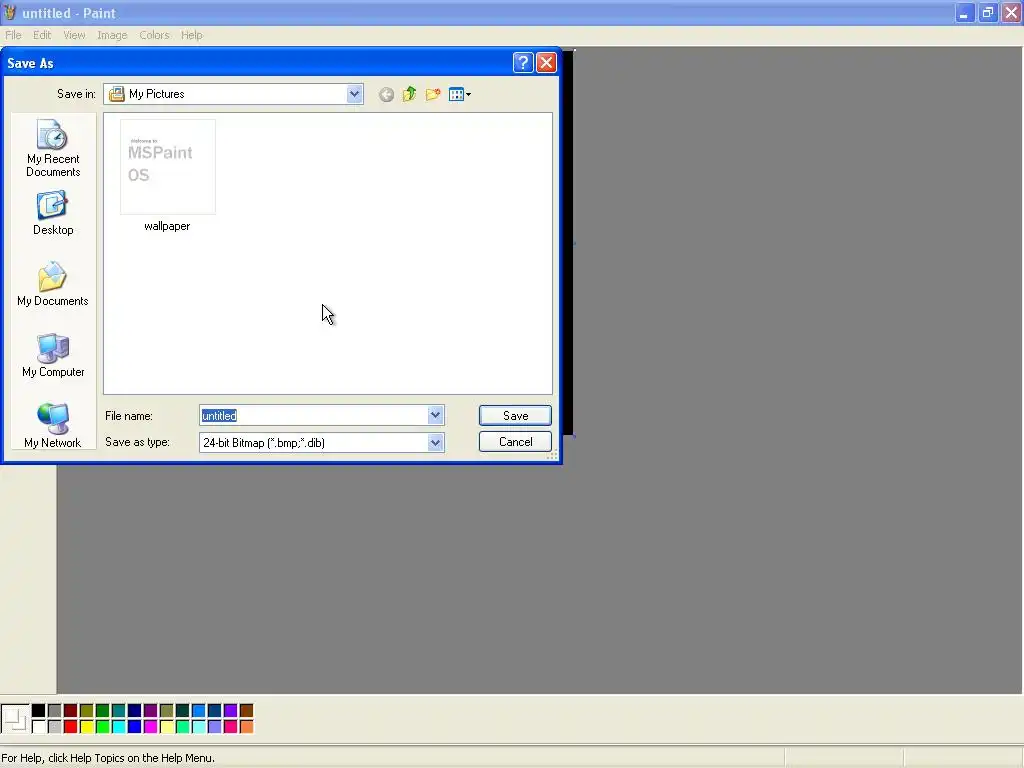The height and width of the screenshot is (768, 1024).
Task: Click the My Pictures location combo box
Action: click(x=233, y=94)
